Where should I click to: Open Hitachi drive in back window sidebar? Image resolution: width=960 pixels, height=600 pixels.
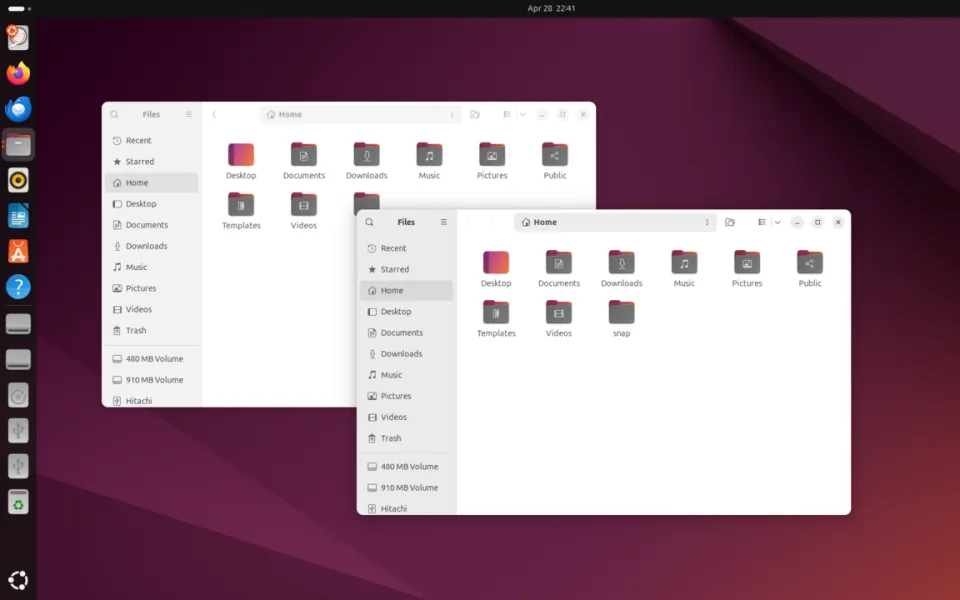(x=152, y=400)
